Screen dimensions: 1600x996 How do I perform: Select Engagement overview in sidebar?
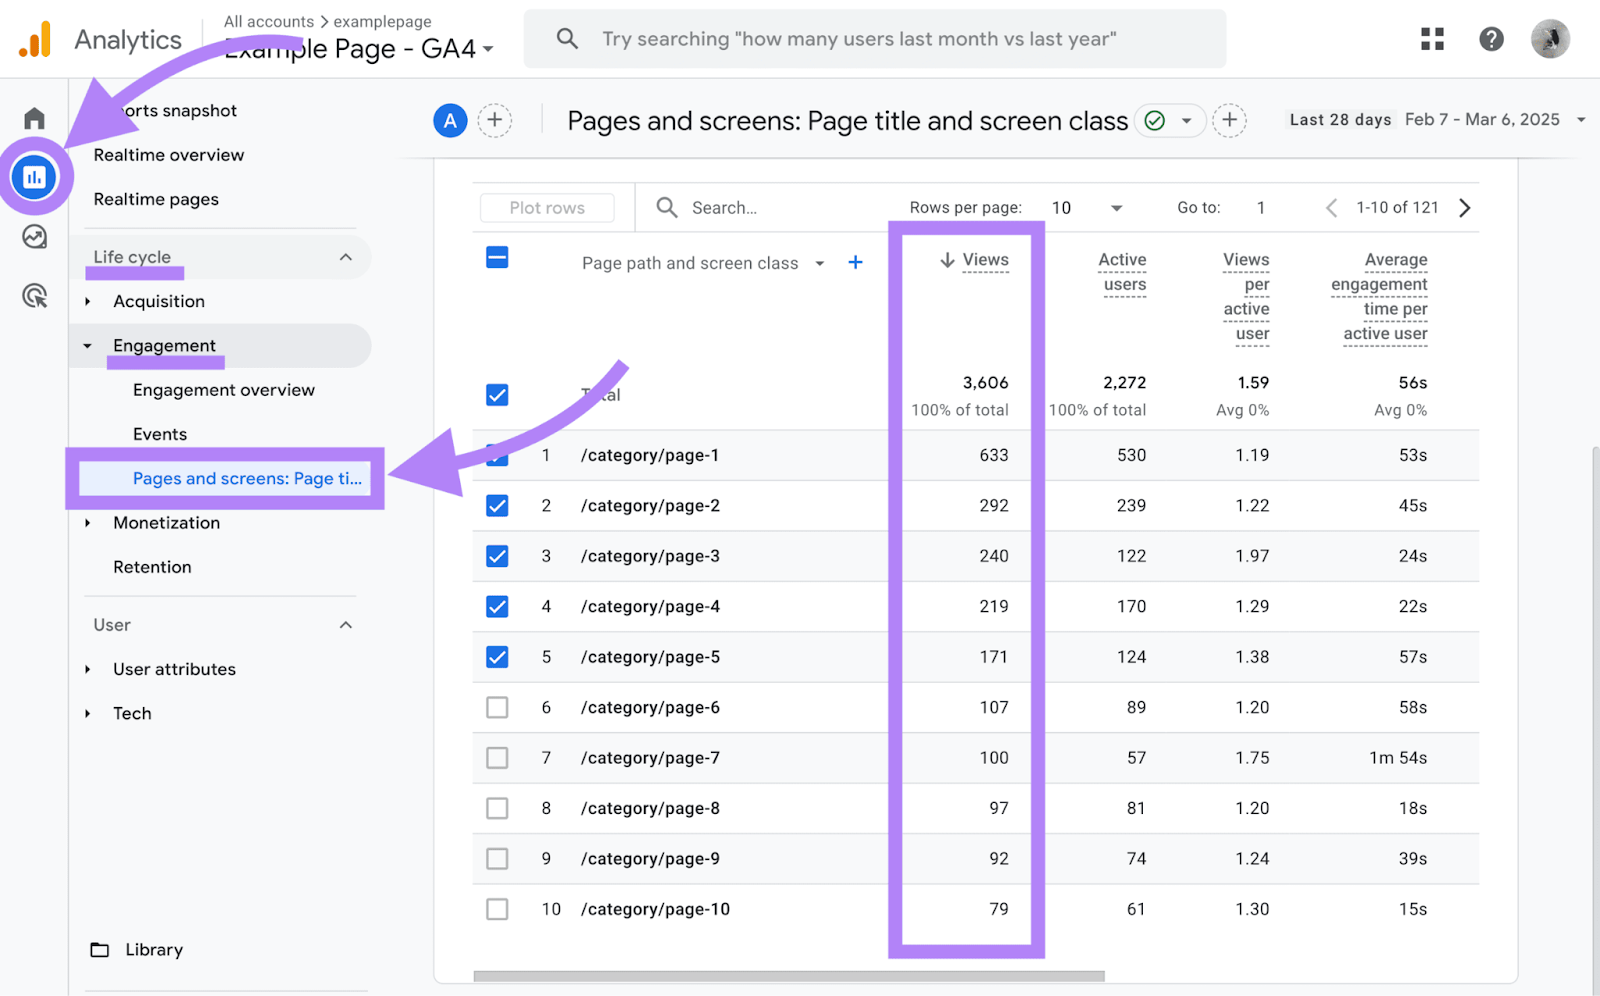pos(223,390)
